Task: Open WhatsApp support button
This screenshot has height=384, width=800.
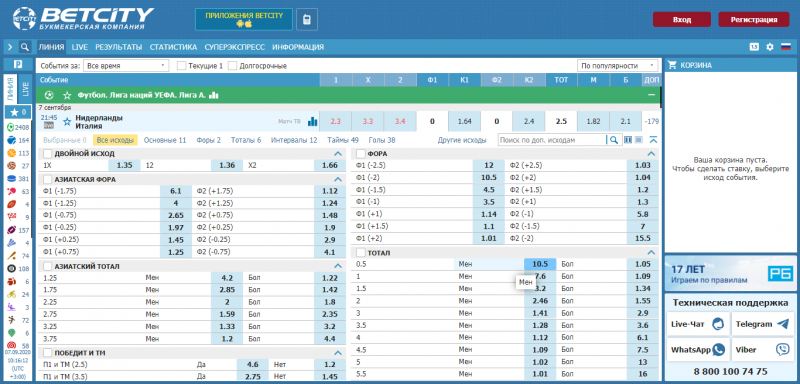Action: (x=697, y=350)
